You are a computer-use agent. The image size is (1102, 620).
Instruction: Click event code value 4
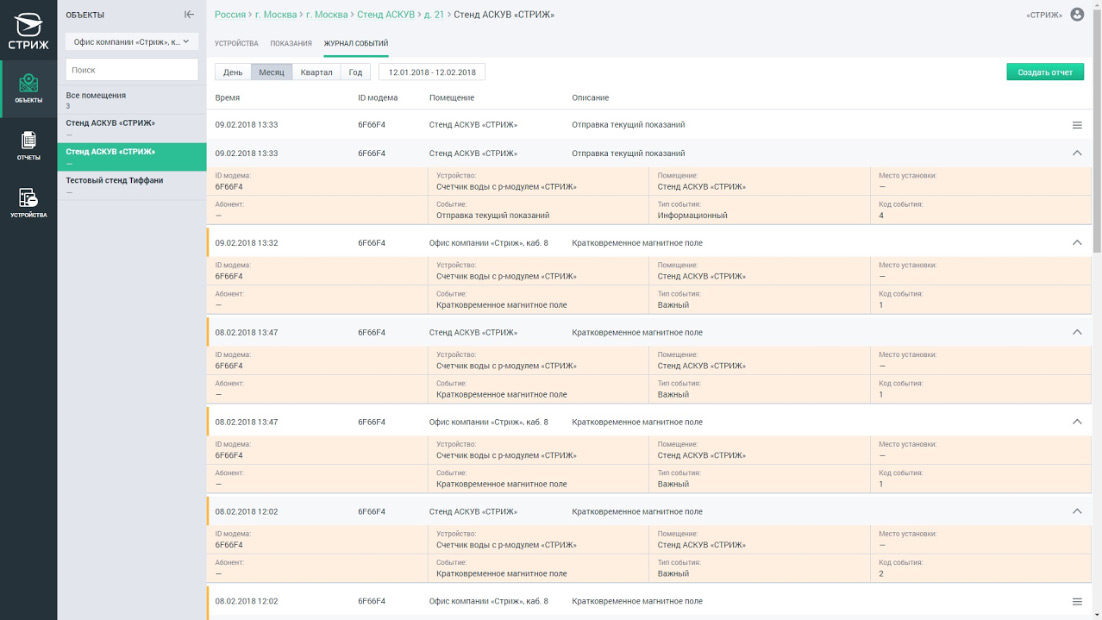pos(881,215)
